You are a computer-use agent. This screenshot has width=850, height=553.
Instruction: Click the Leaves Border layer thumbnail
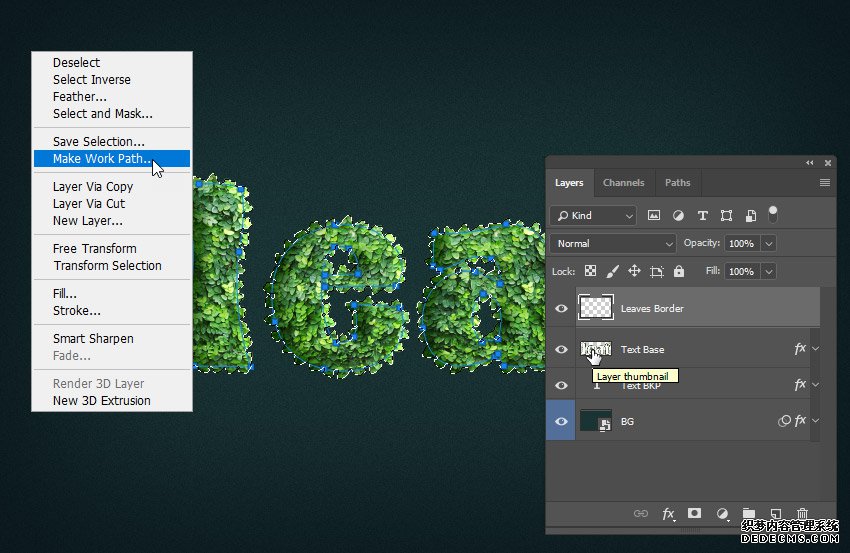click(596, 307)
